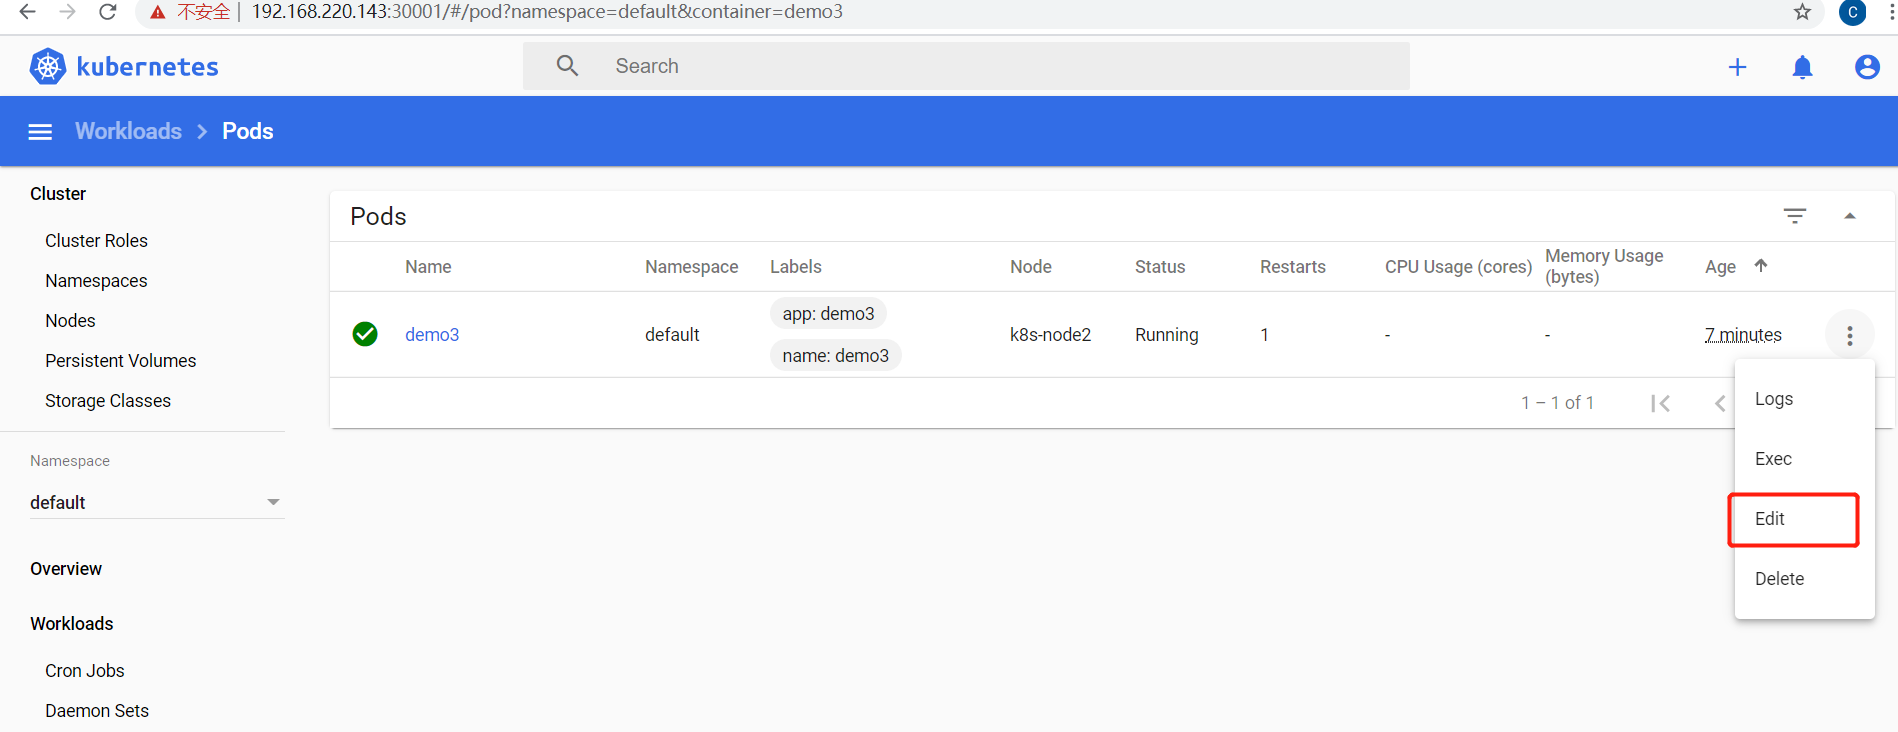This screenshot has height=732, width=1898.
Task: Open Cluster Roles in sidebar
Action: click(x=96, y=241)
